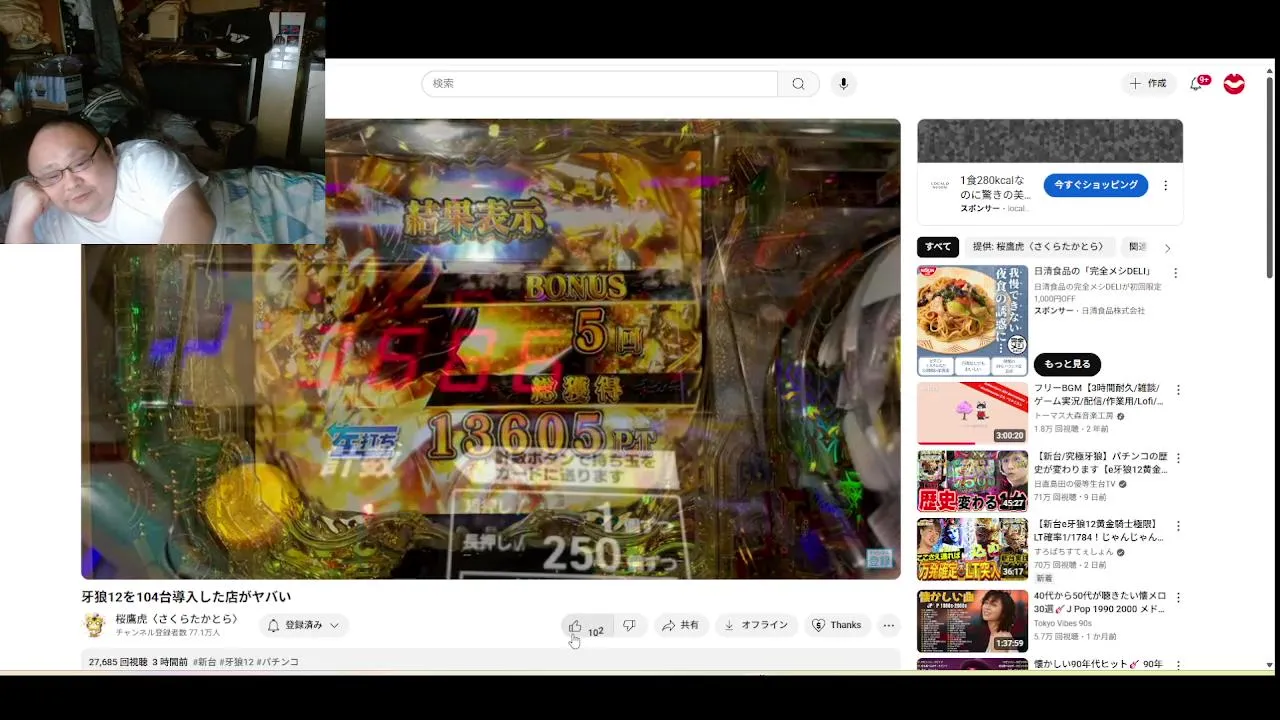This screenshot has width=1280, height=720.
Task: Open video title フリーBGM【3時間耐久/雑談/
Action: tap(1098, 394)
